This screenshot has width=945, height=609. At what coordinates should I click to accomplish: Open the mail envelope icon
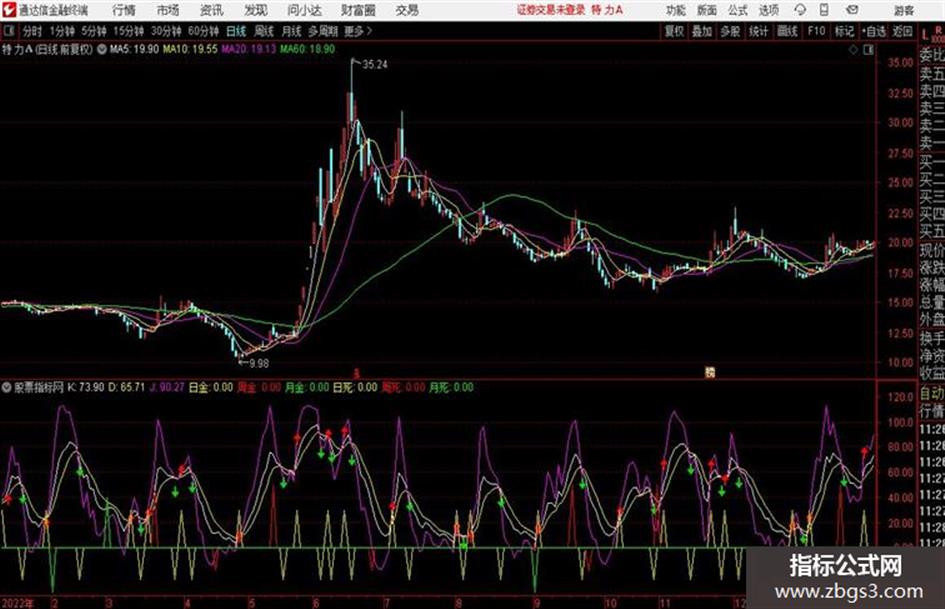pos(852,10)
